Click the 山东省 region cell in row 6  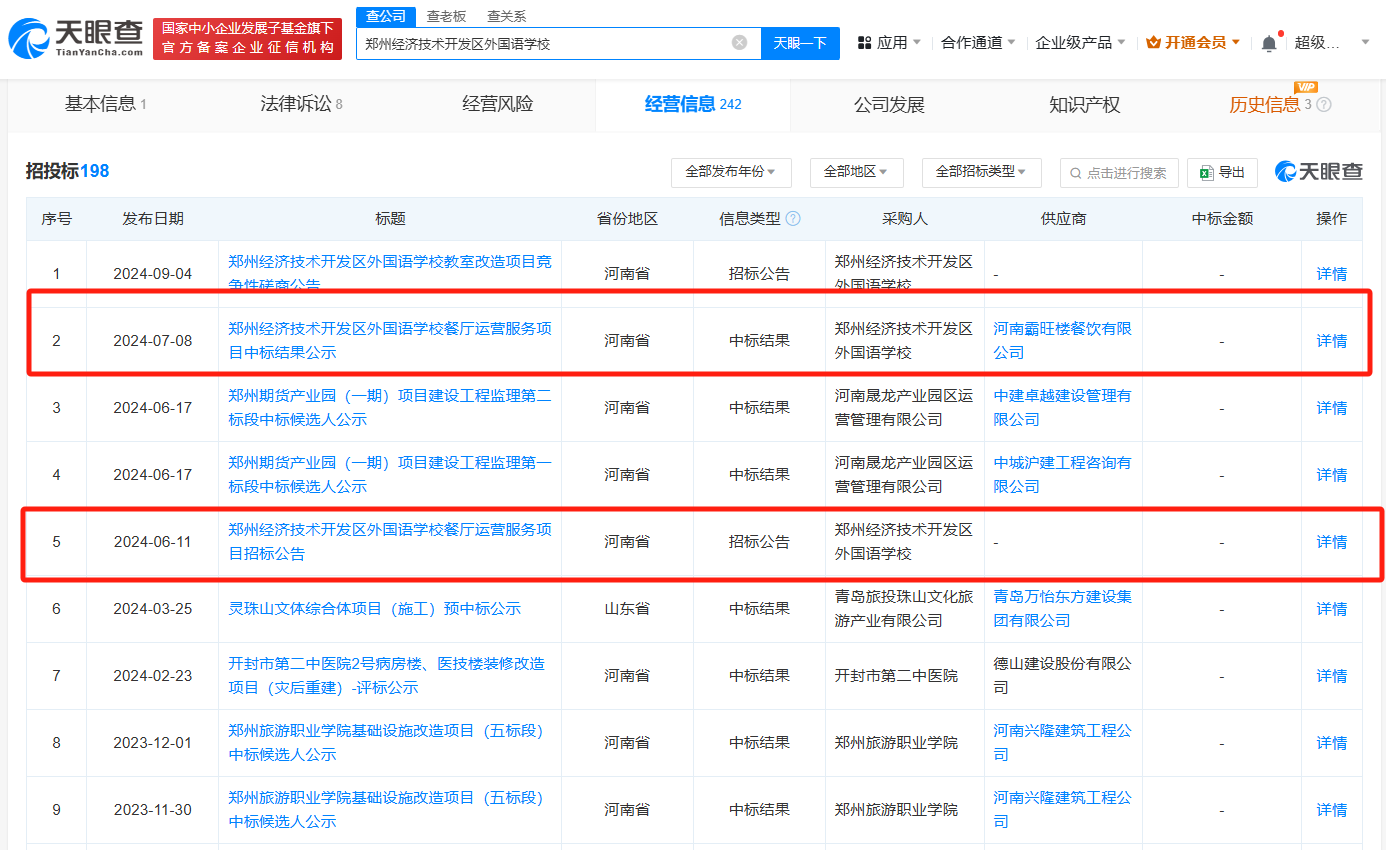tap(627, 608)
